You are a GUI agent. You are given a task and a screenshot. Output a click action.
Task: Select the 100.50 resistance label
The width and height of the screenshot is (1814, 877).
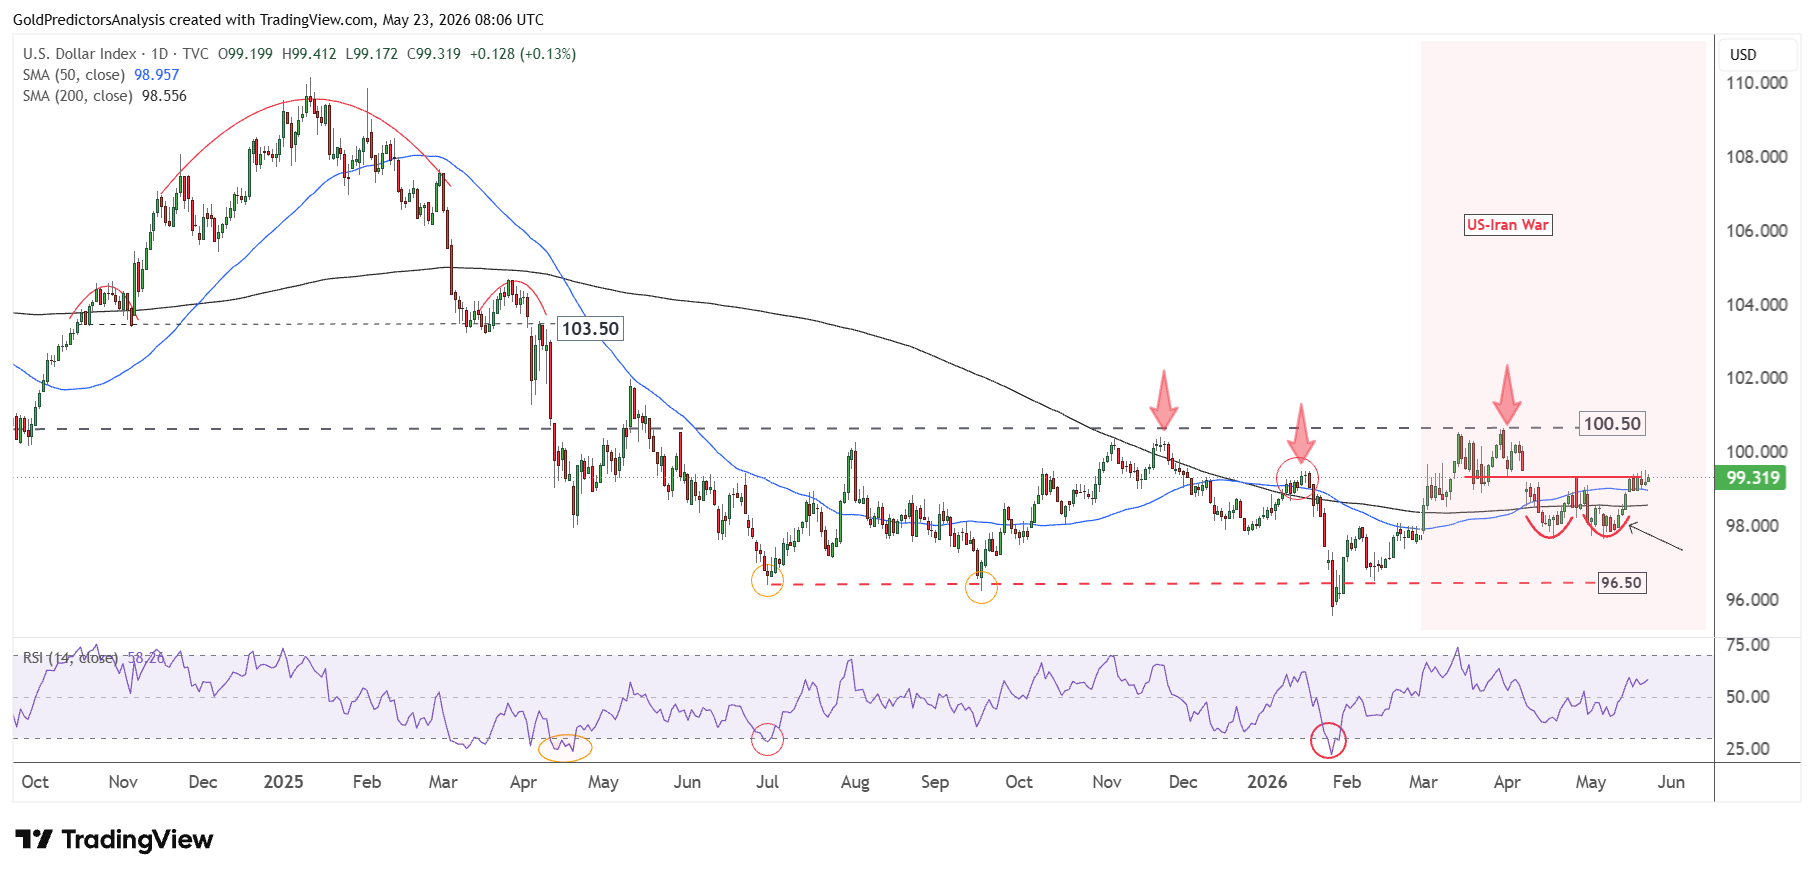[1612, 424]
